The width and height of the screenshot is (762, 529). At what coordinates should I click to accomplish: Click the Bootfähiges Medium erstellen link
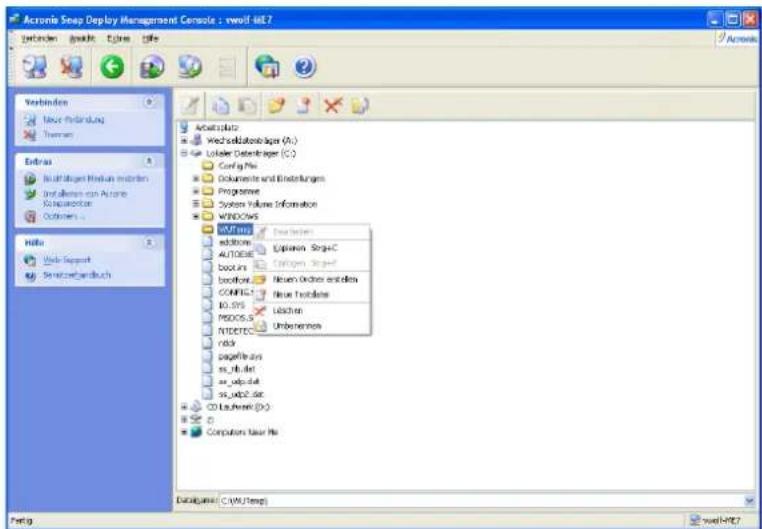95,179
